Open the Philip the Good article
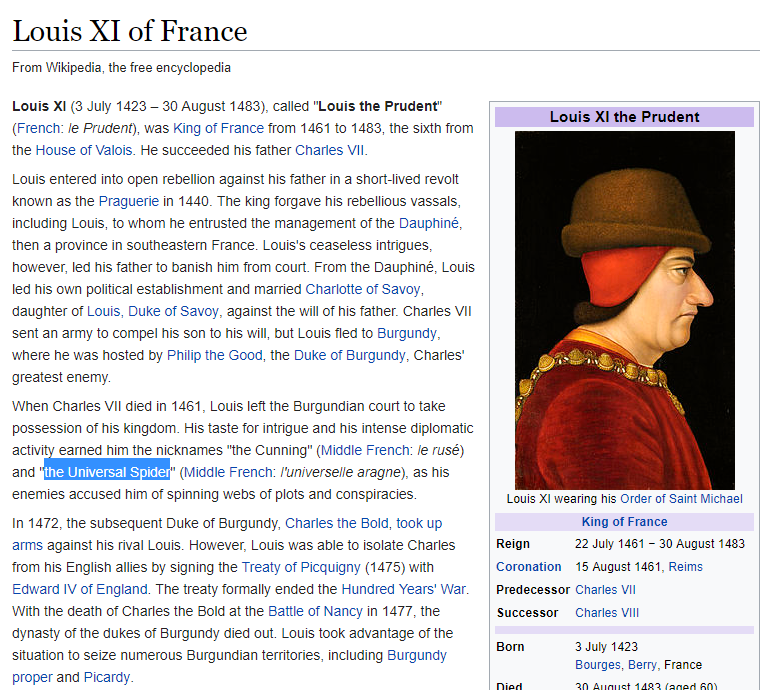 tap(215, 356)
